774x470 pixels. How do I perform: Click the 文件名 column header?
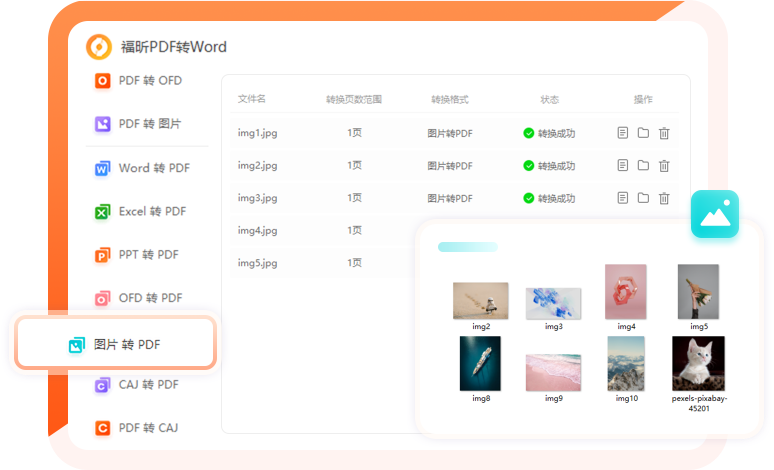tap(252, 100)
